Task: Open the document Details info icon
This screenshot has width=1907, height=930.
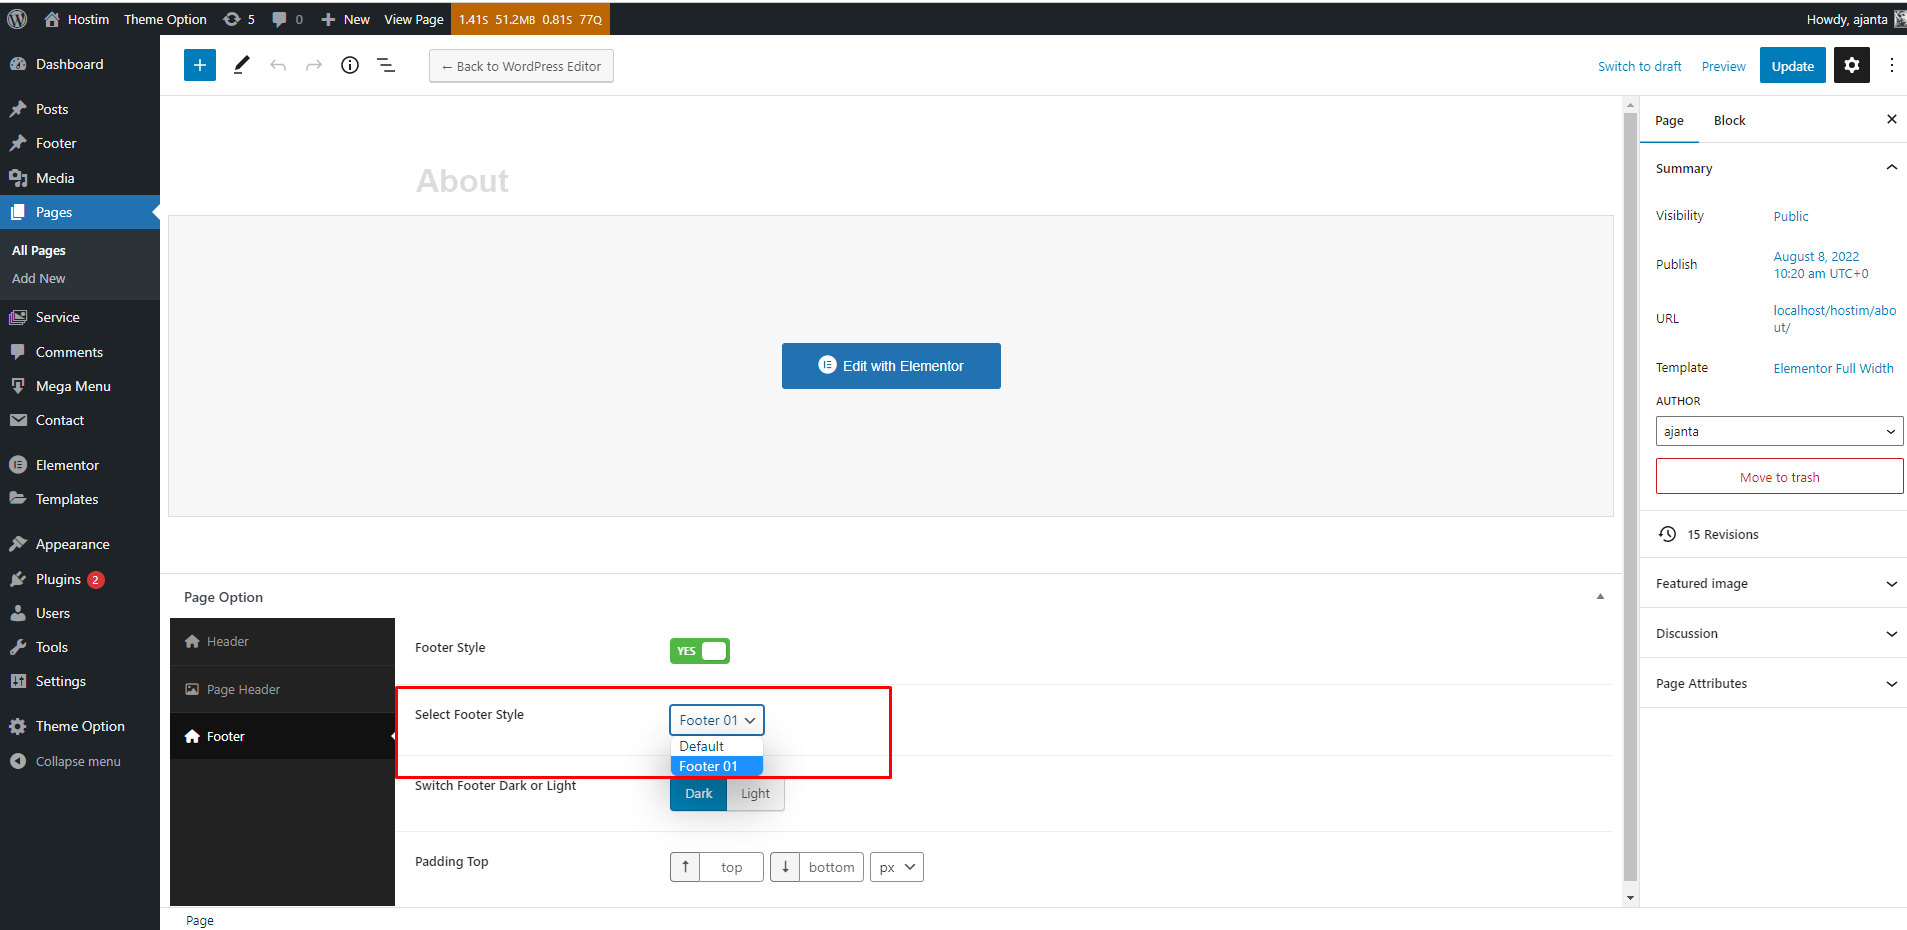Action: point(350,66)
